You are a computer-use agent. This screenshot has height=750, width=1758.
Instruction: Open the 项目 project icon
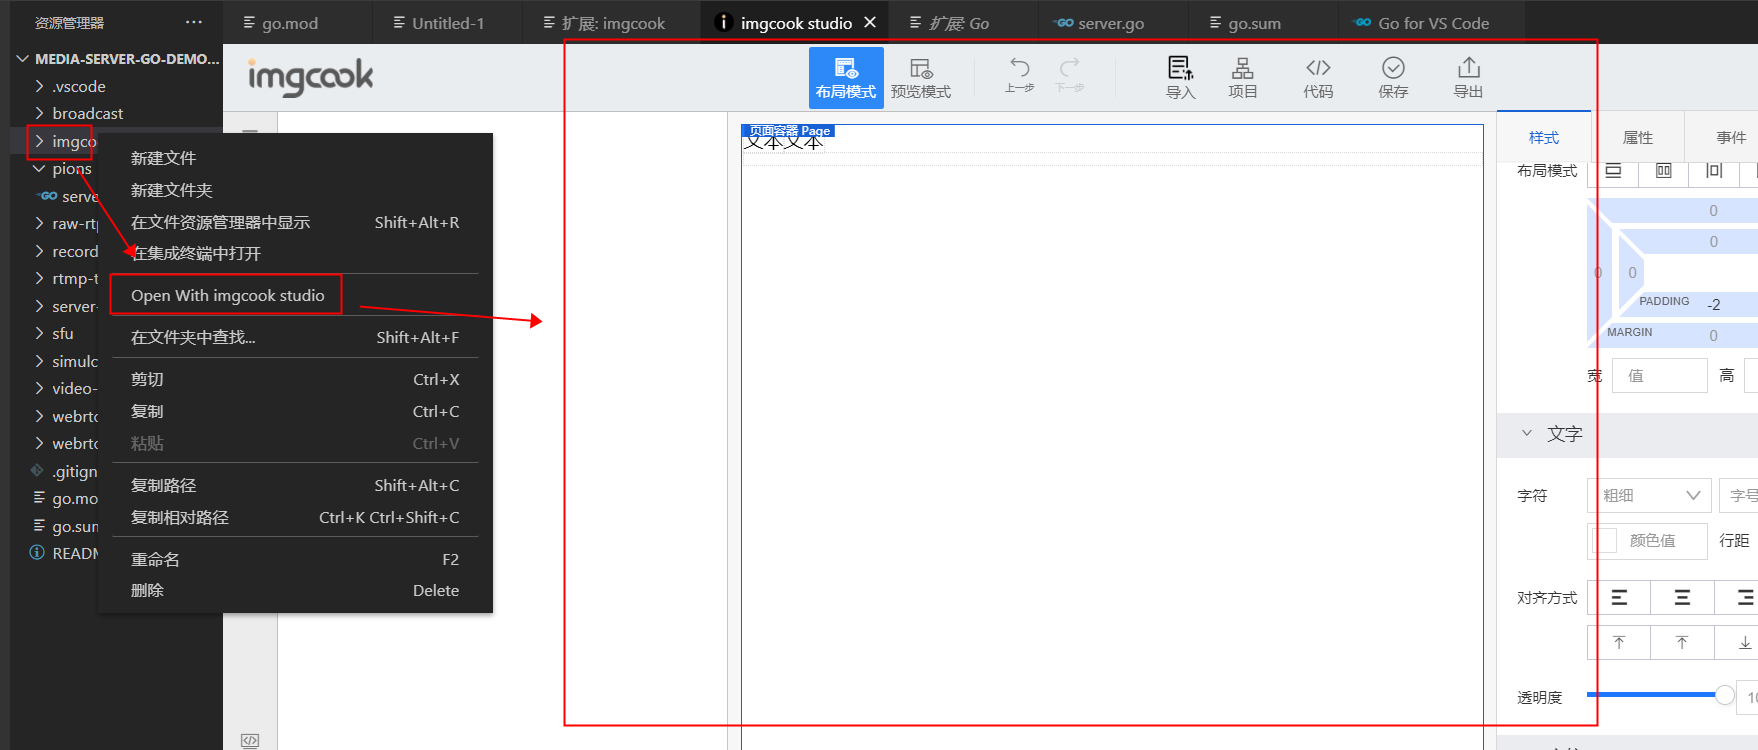point(1243,77)
